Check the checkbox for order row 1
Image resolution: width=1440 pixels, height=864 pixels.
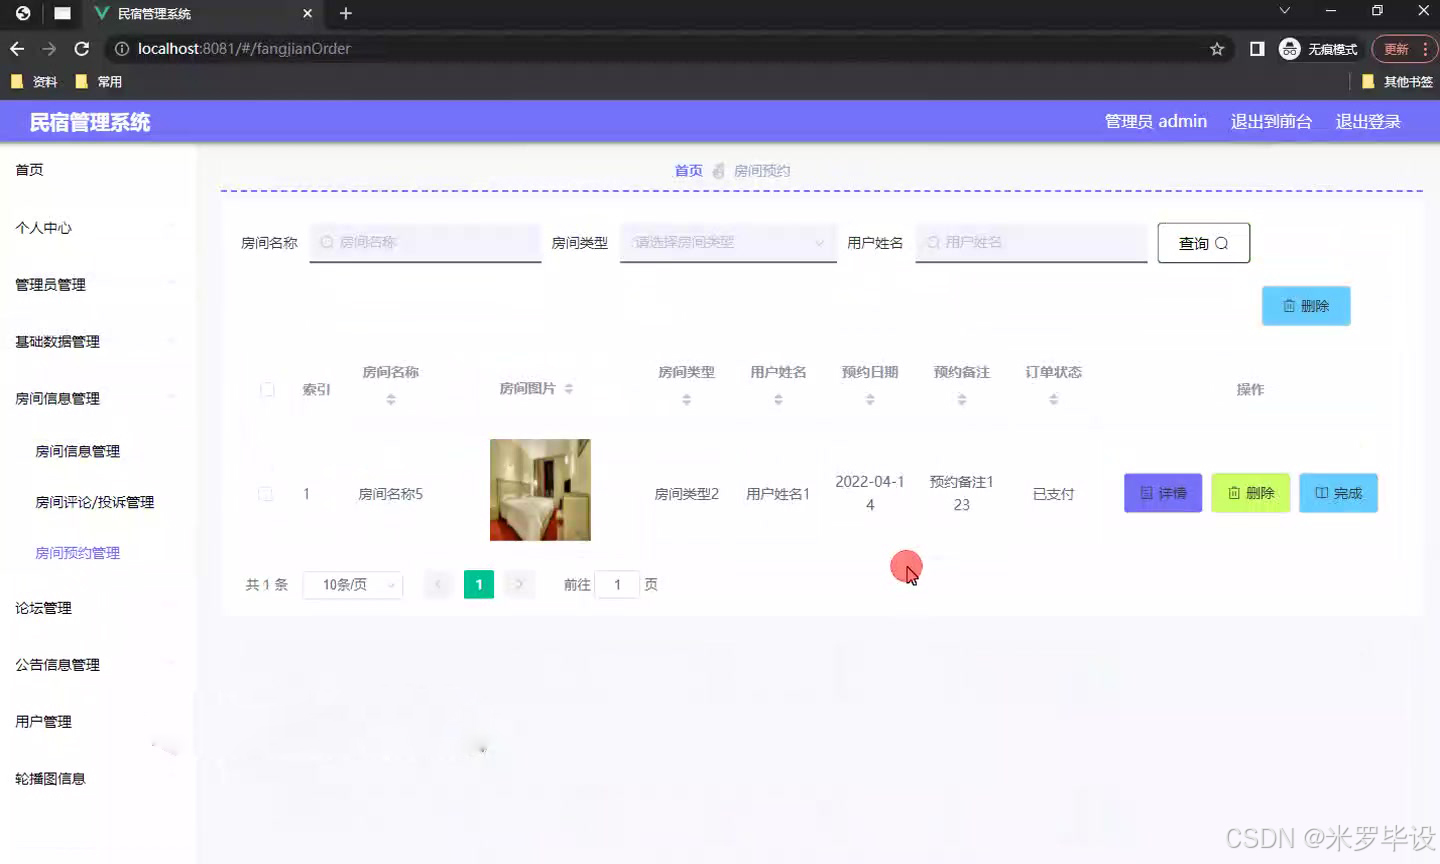[x=267, y=493]
